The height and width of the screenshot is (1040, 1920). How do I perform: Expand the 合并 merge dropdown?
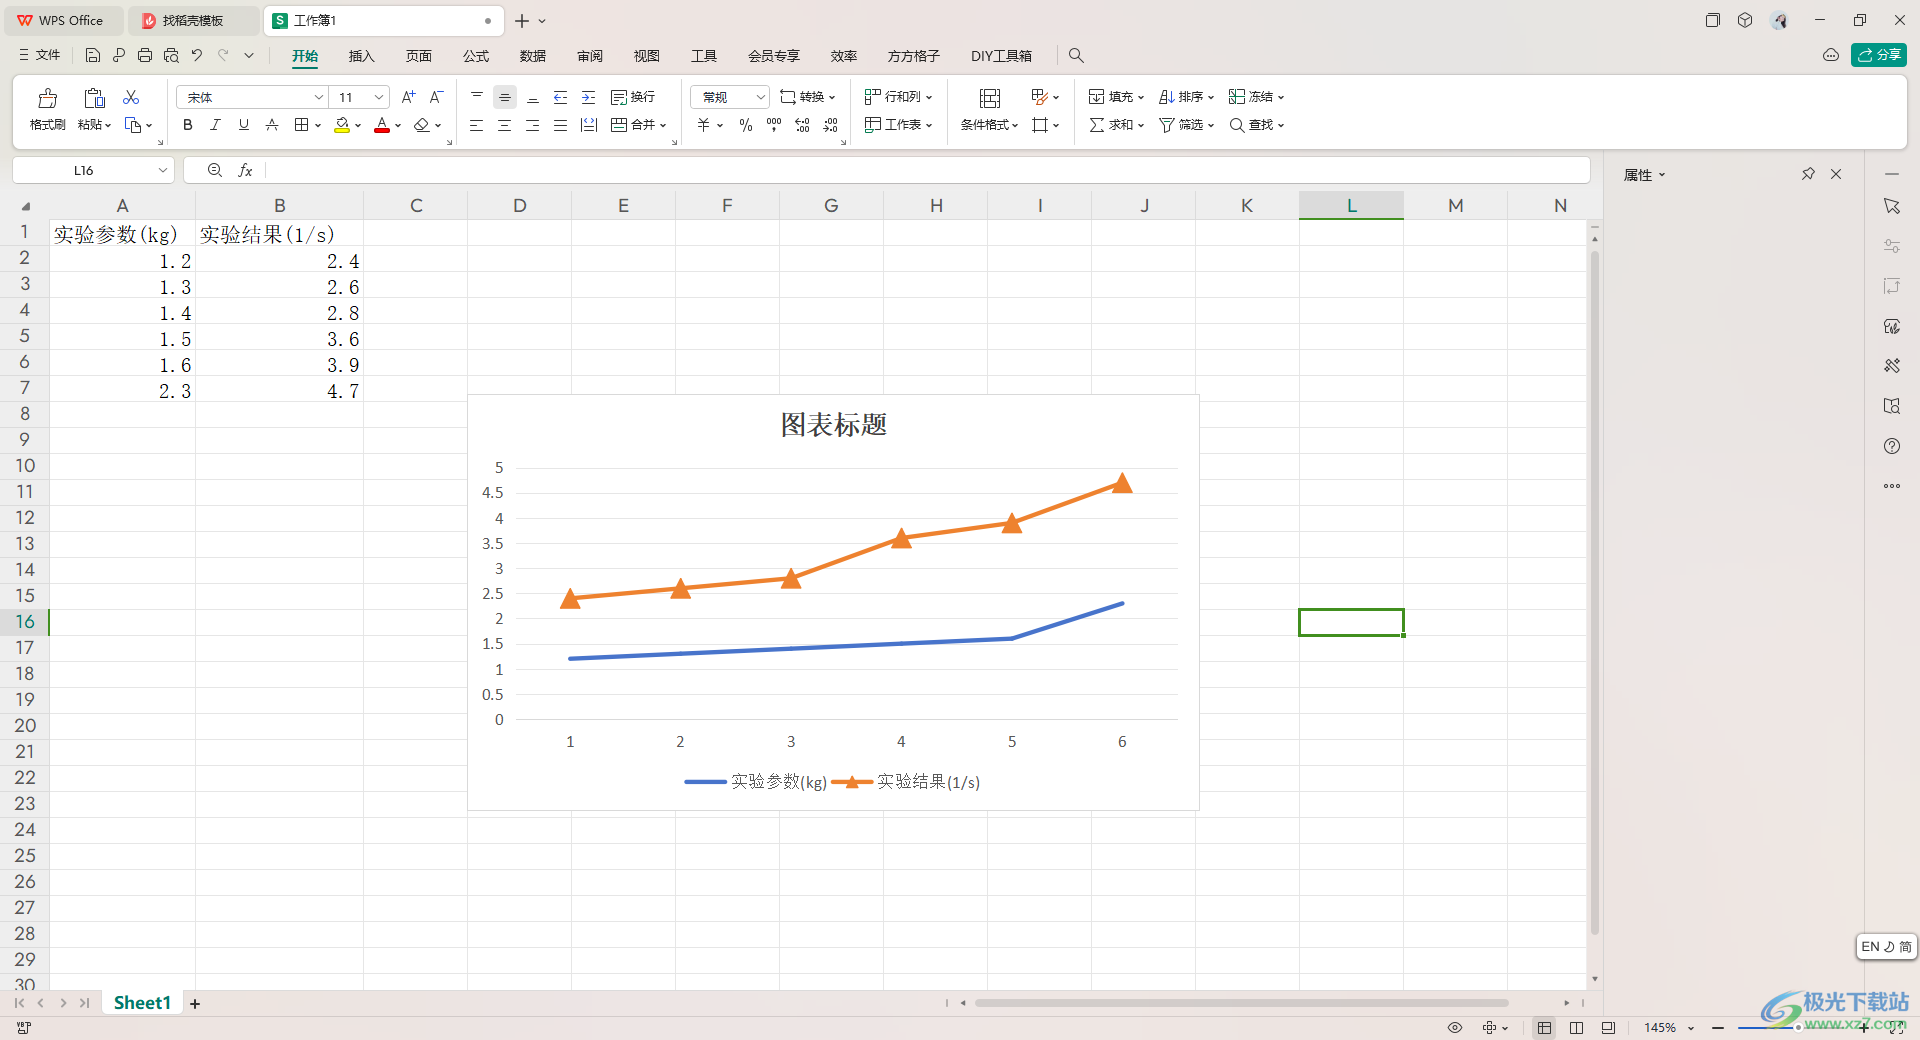(663, 126)
